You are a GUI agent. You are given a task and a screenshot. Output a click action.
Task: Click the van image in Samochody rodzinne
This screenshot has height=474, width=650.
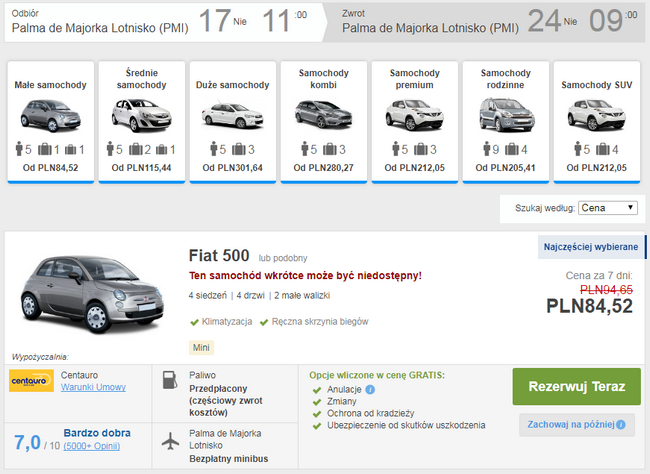pyautogui.click(x=507, y=115)
